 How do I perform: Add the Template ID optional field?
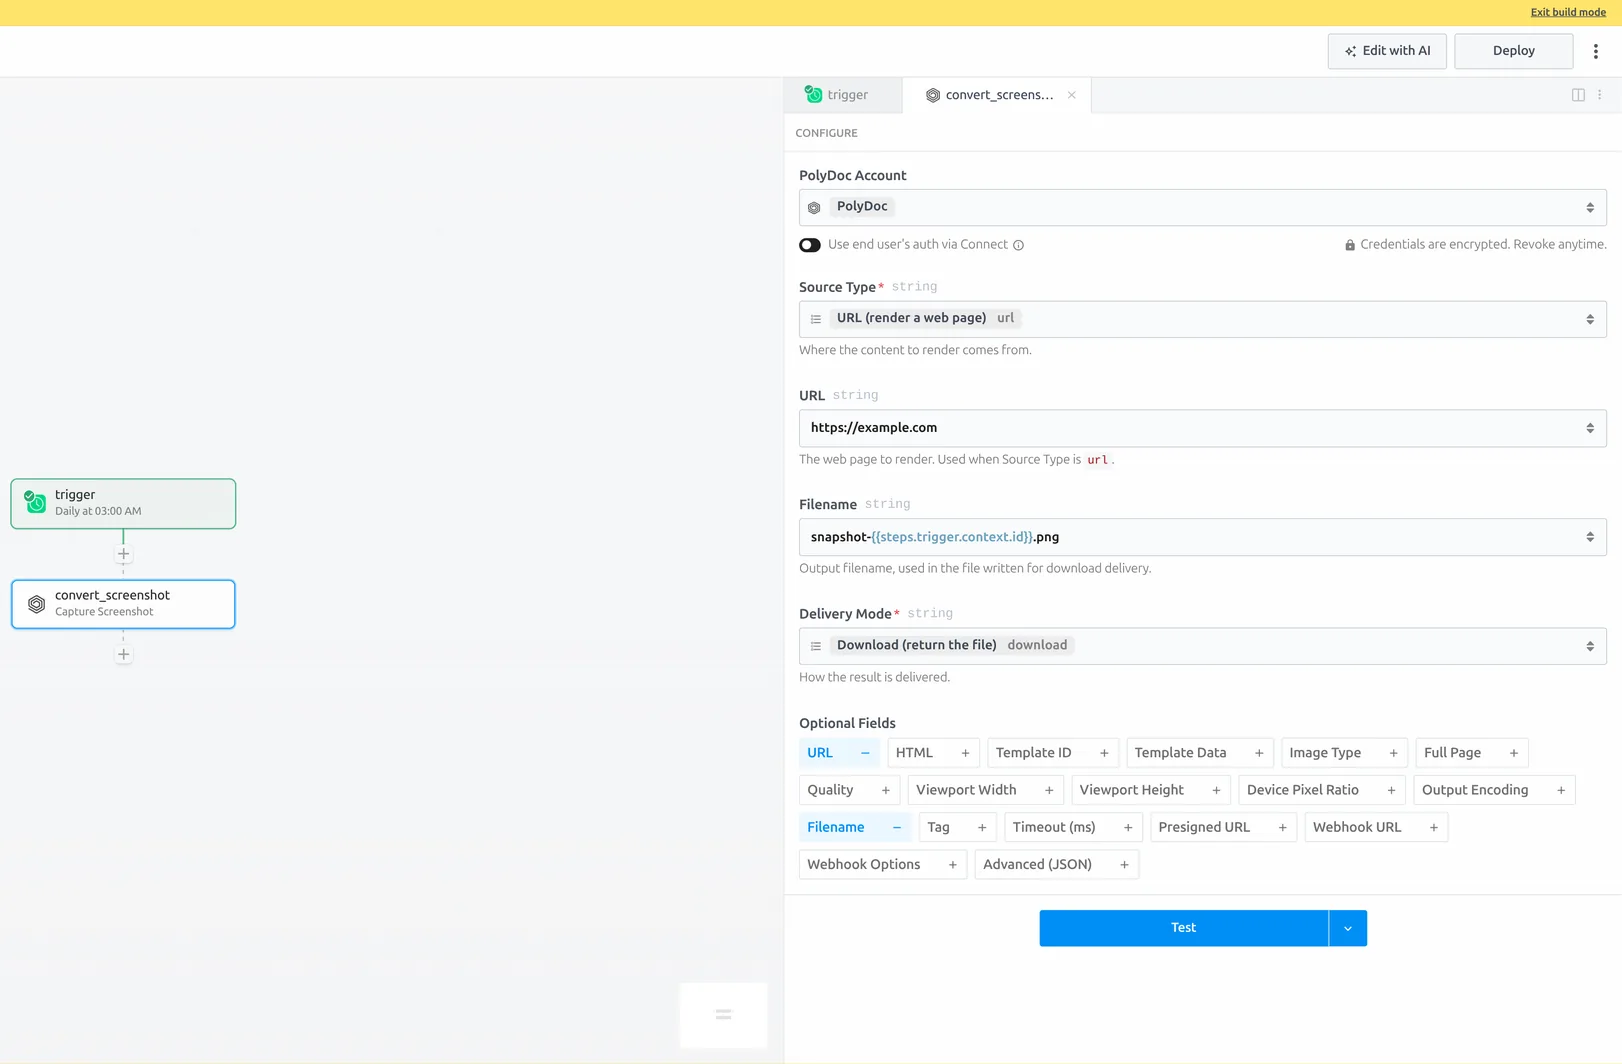[1104, 753]
